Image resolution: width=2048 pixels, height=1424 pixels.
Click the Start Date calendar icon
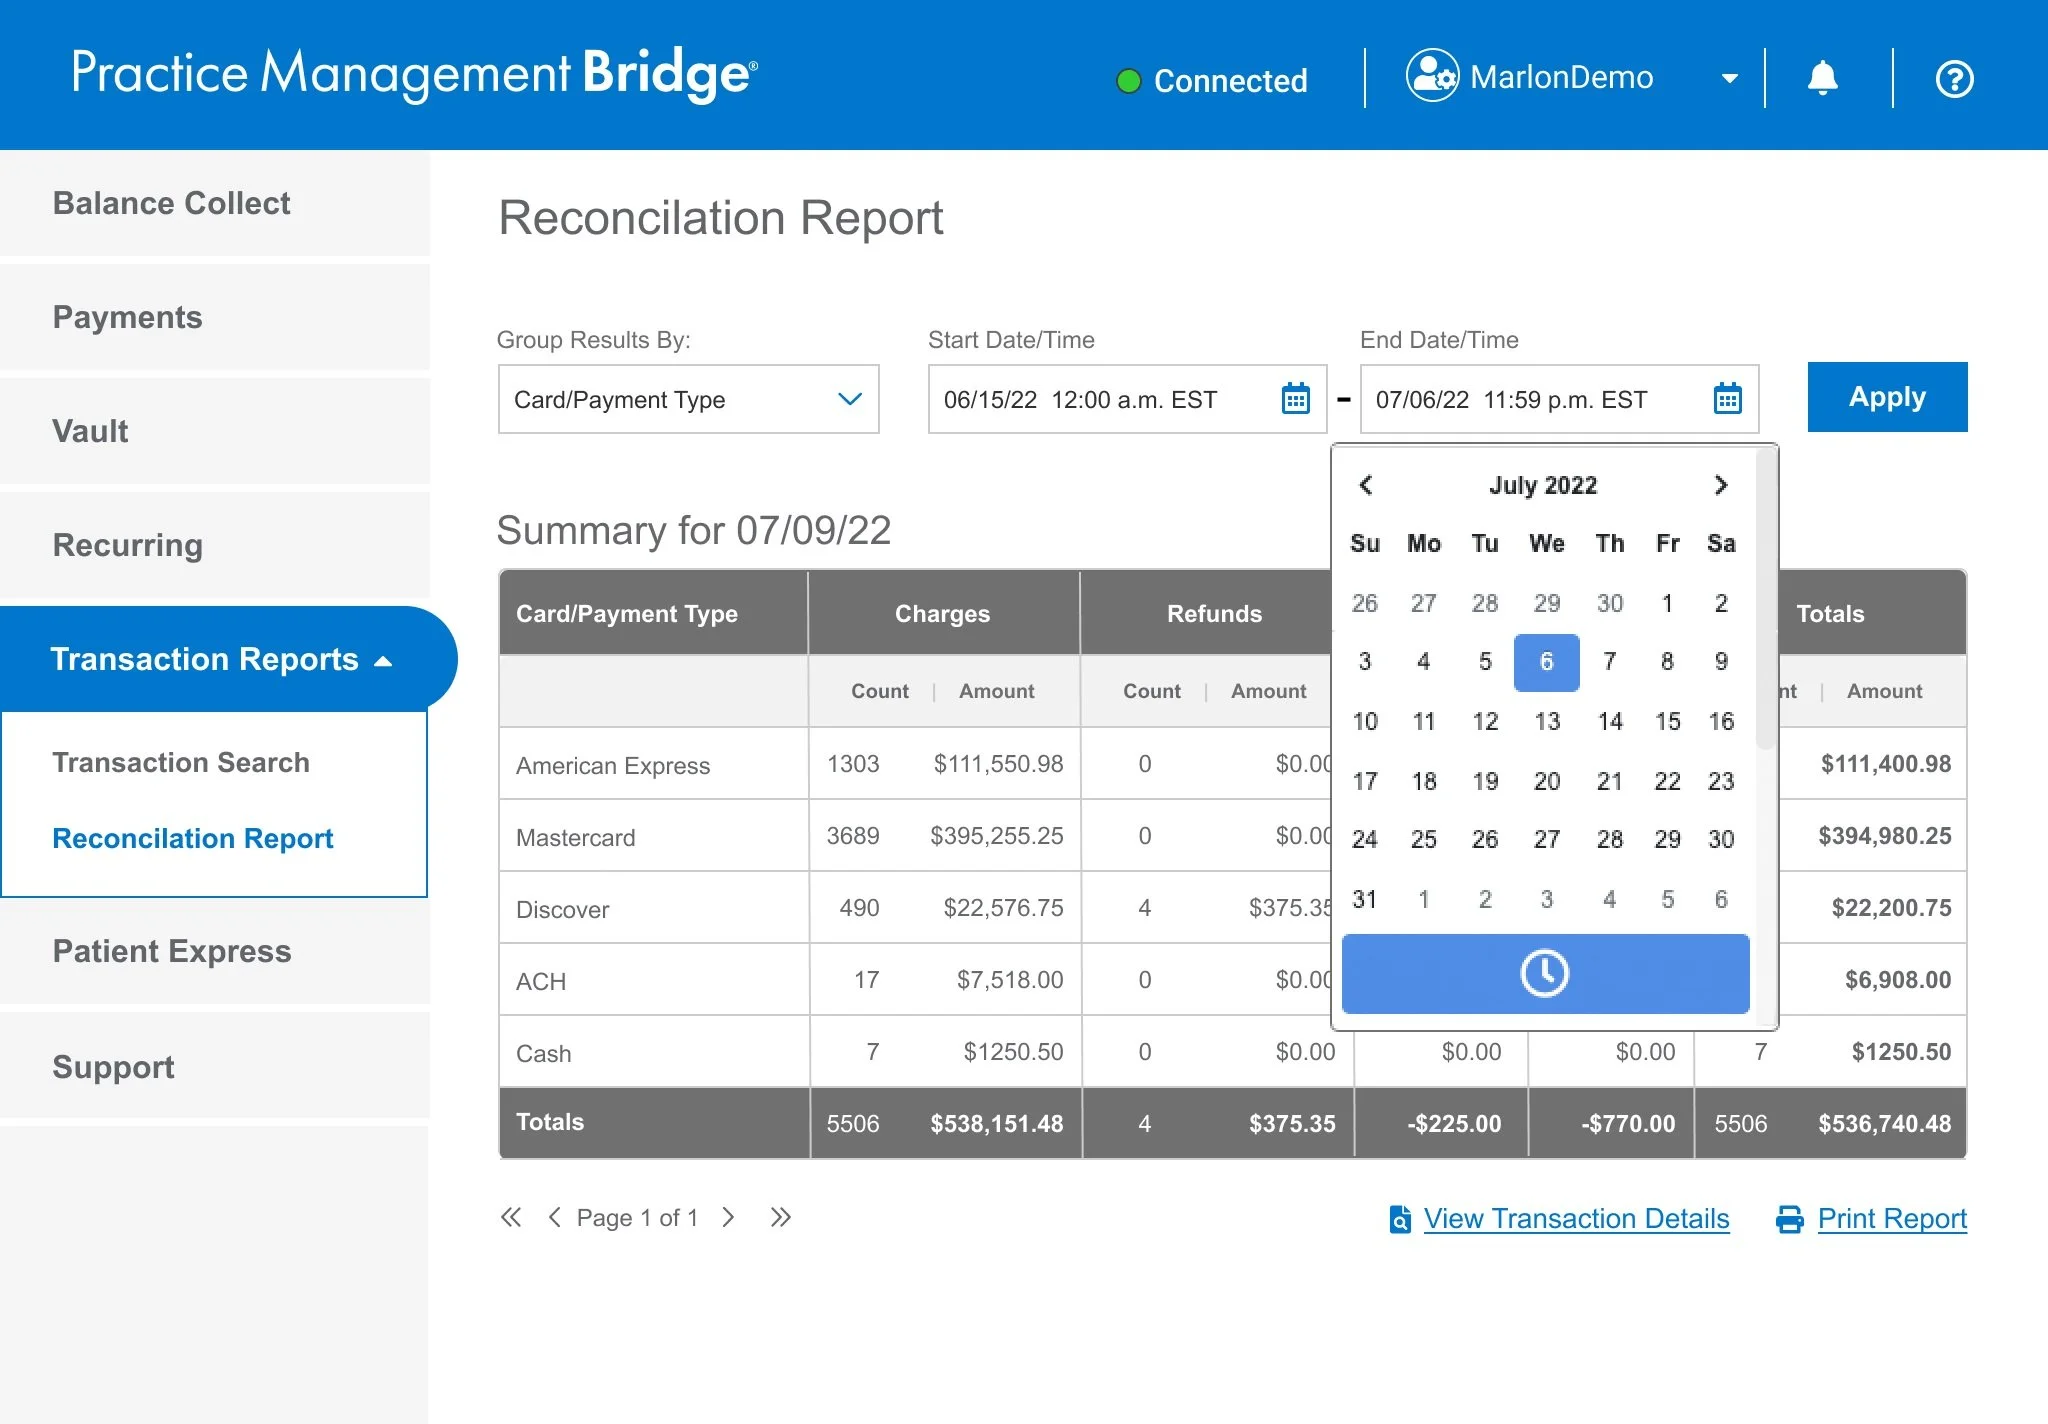(x=1296, y=399)
